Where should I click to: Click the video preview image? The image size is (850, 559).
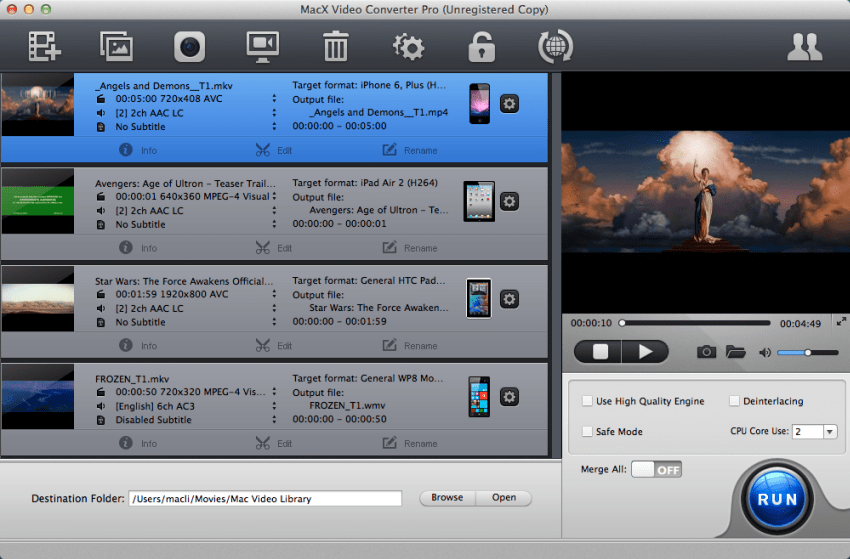coord(705,192)
